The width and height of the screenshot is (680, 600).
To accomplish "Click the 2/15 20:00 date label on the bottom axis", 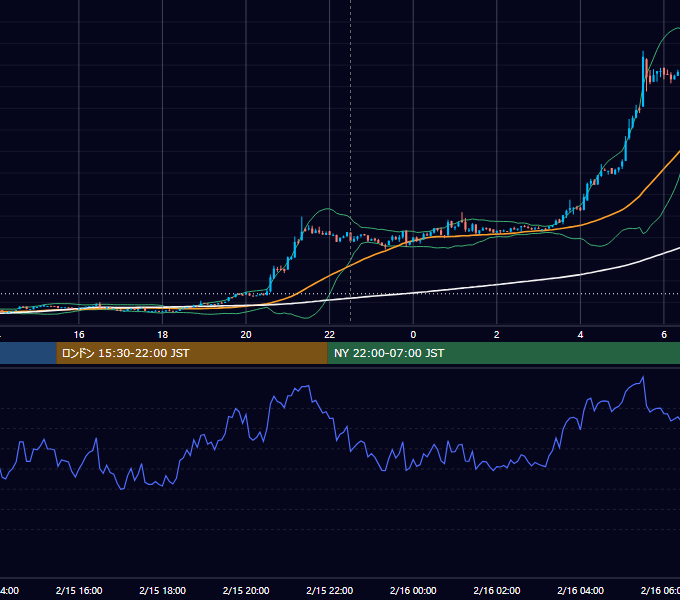I will pyautogui.click(x=246, y=590).
